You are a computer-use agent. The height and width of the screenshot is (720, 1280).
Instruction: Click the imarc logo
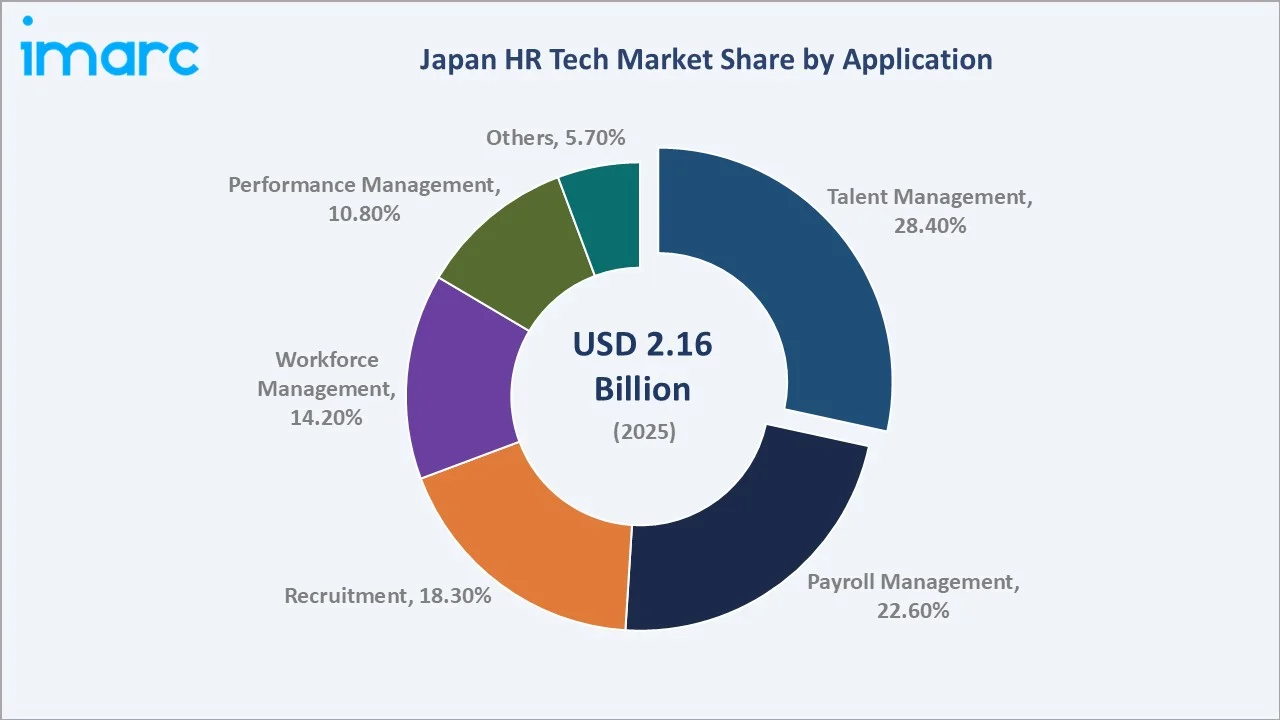point(110,47)
